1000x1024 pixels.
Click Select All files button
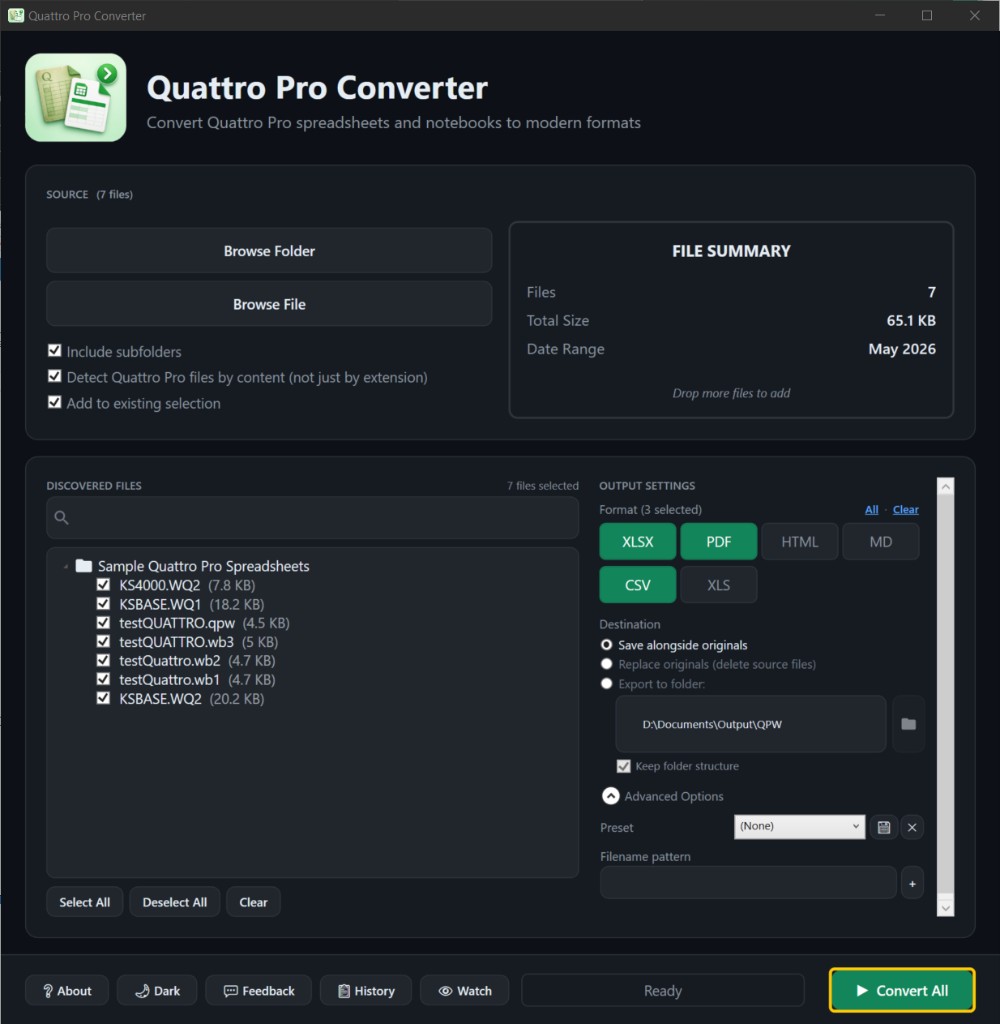[x=85, y=902]
